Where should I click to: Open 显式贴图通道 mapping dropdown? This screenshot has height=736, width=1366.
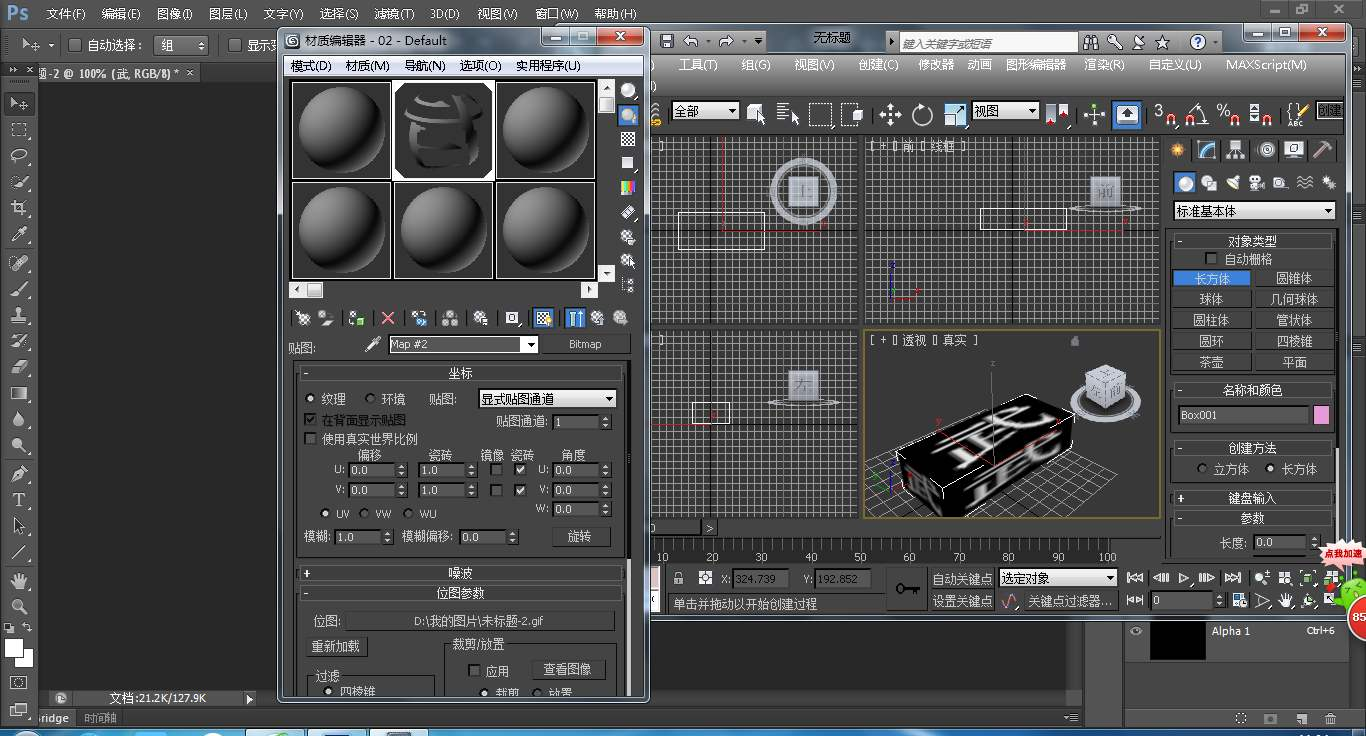pos(548,398)
